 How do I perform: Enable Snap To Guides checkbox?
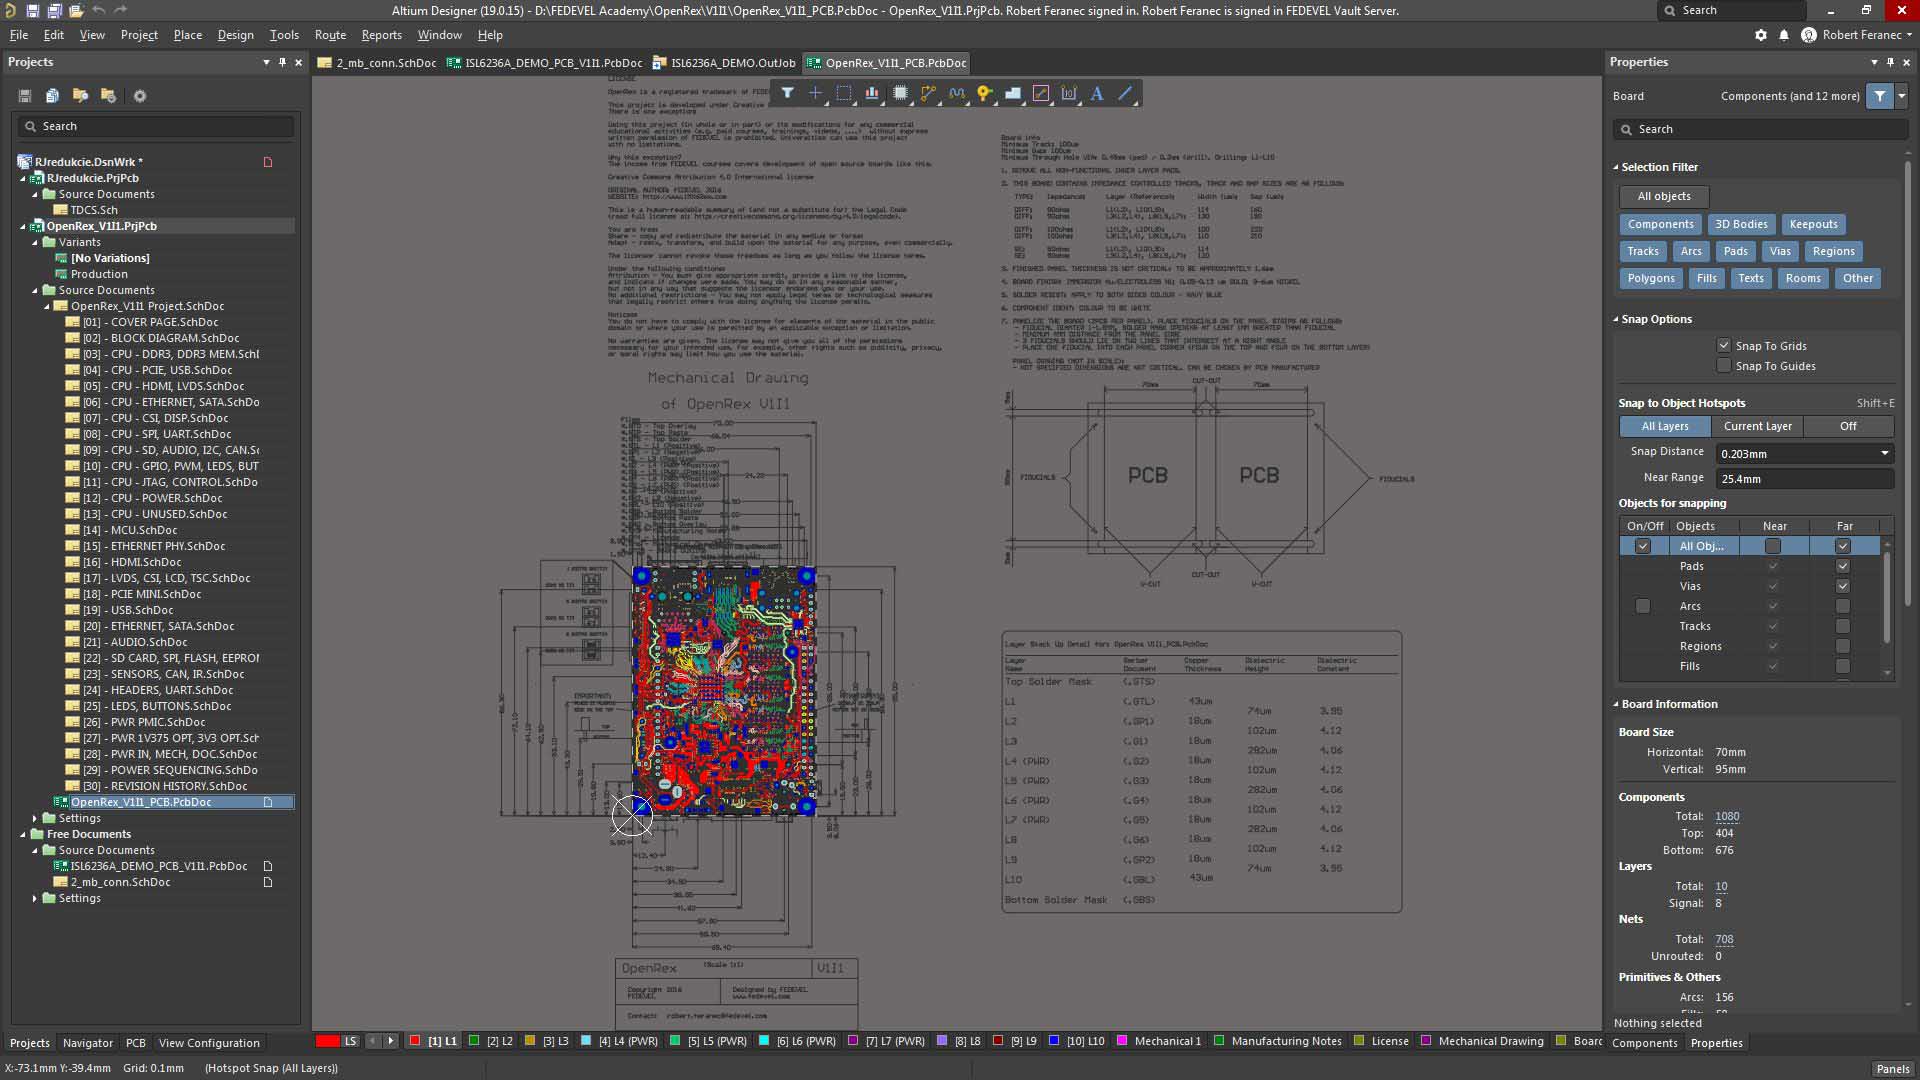(1724, 366)
